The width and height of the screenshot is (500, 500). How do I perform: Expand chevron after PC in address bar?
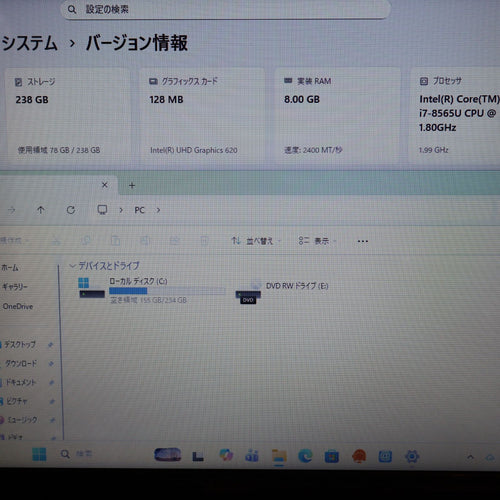tap(158, 210)
